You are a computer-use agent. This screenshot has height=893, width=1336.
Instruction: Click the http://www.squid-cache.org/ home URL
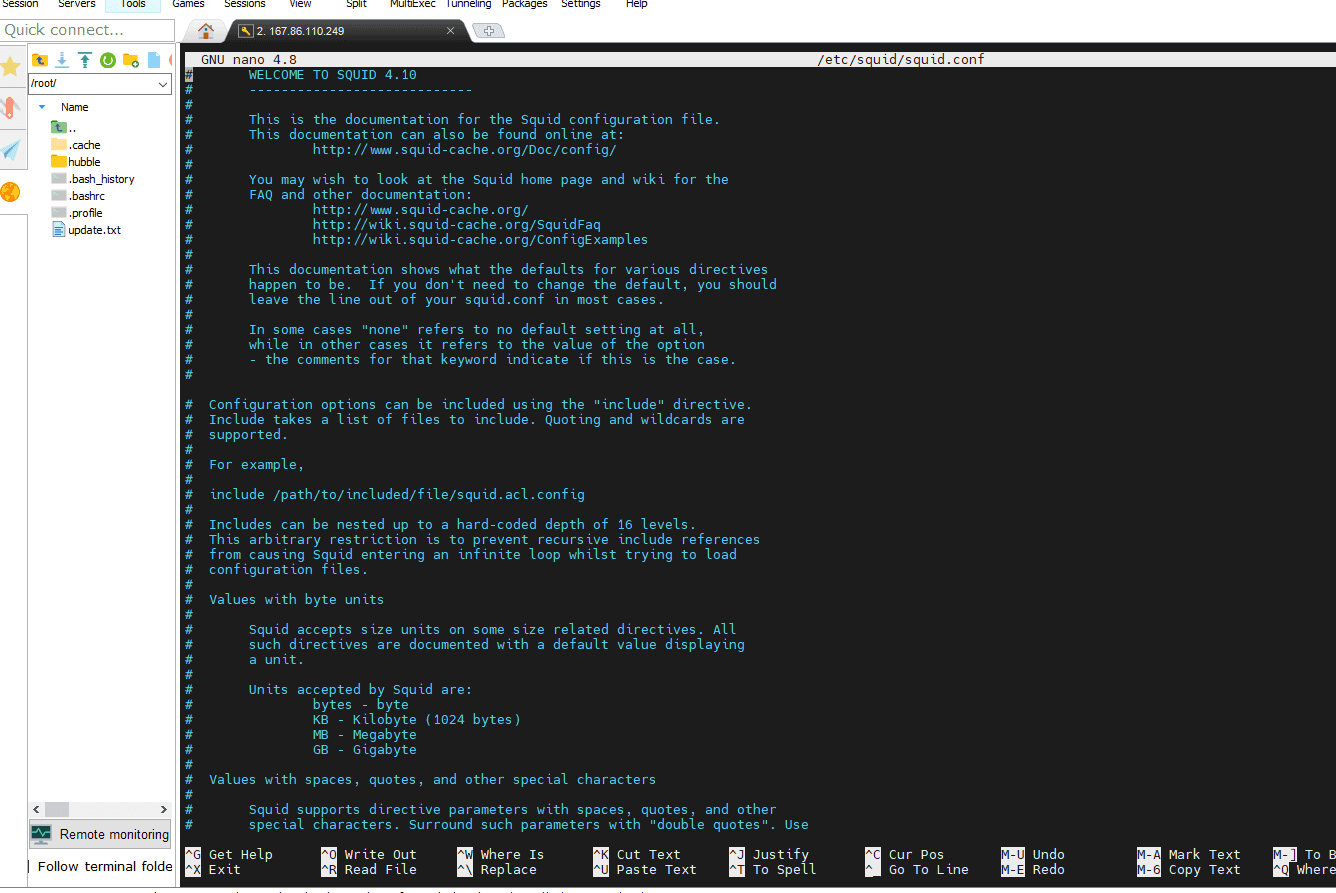420,210
